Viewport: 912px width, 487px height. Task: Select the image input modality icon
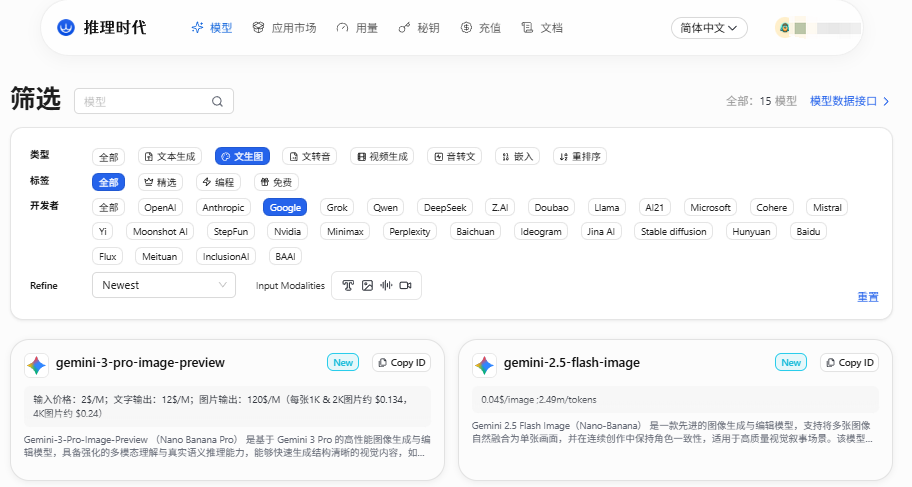point(367,285)
